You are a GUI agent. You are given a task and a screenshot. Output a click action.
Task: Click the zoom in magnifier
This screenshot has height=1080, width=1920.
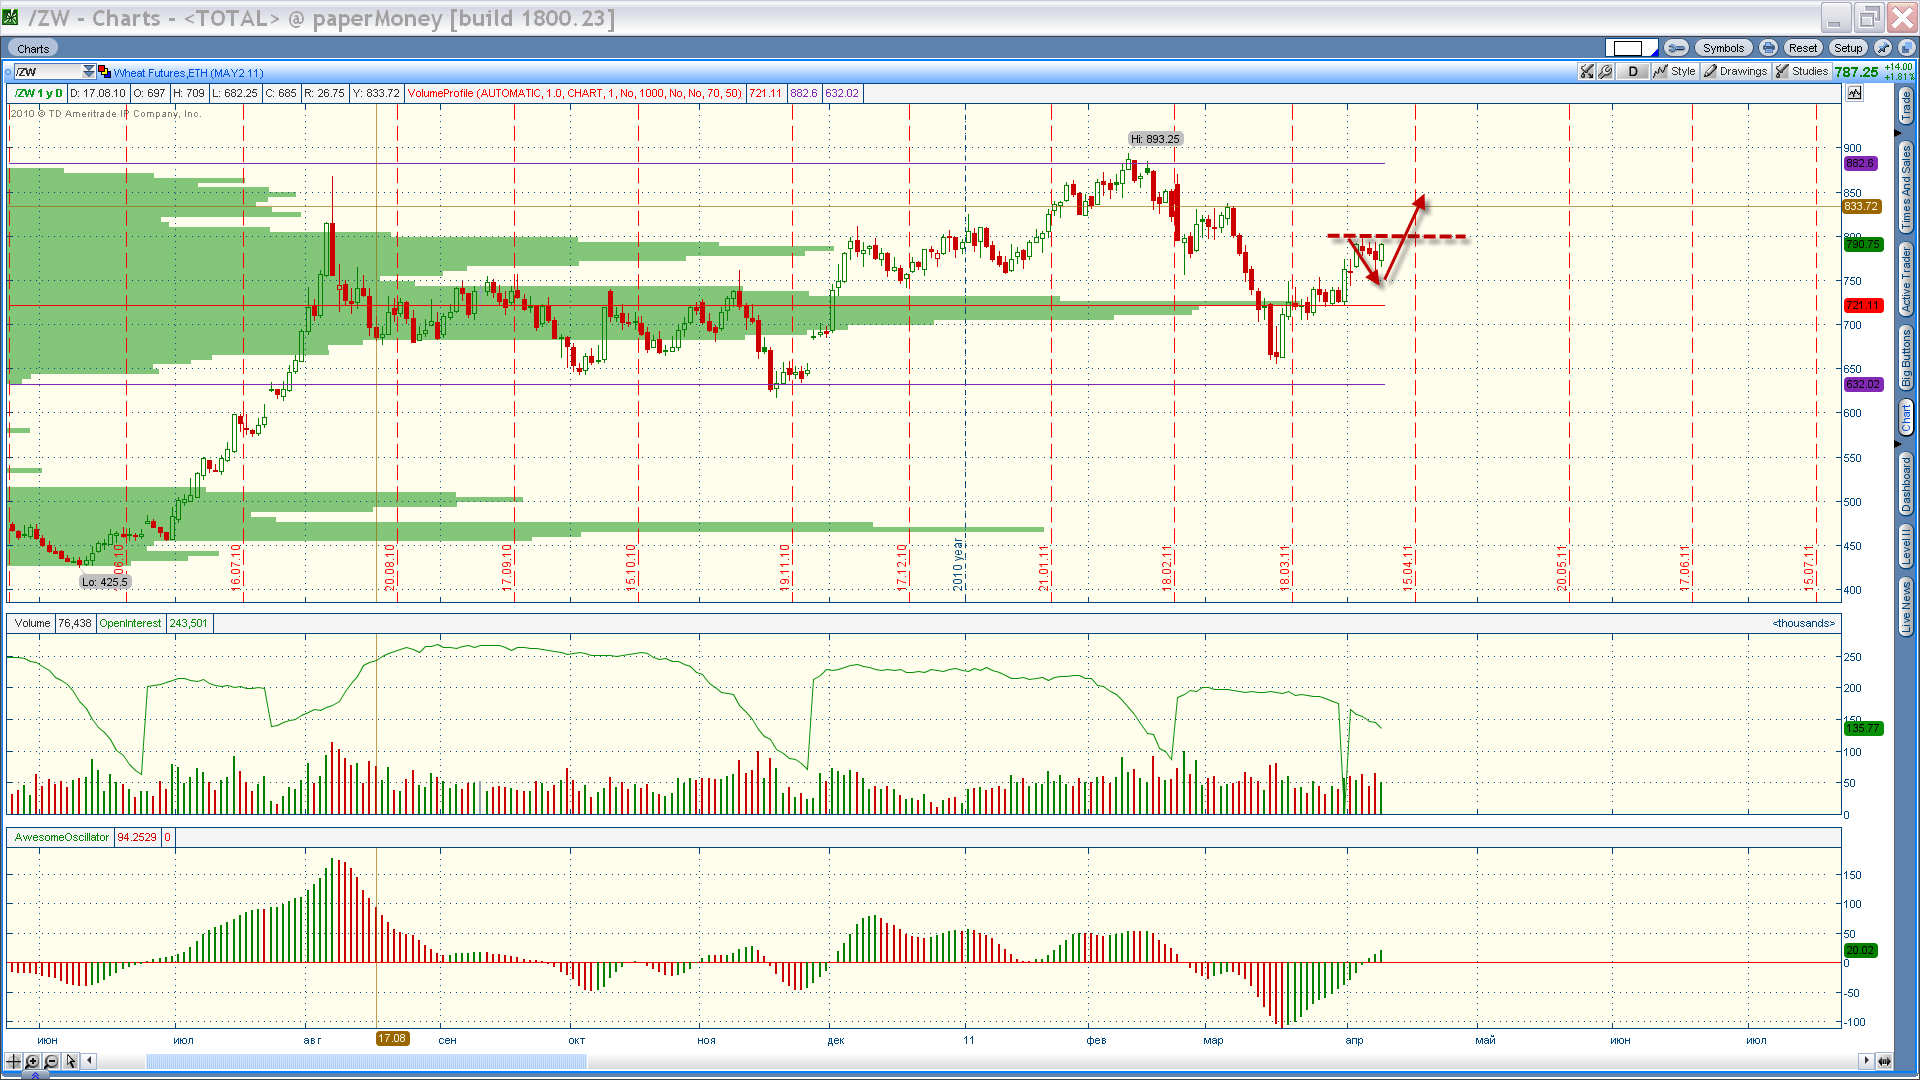coord(33,1061)
